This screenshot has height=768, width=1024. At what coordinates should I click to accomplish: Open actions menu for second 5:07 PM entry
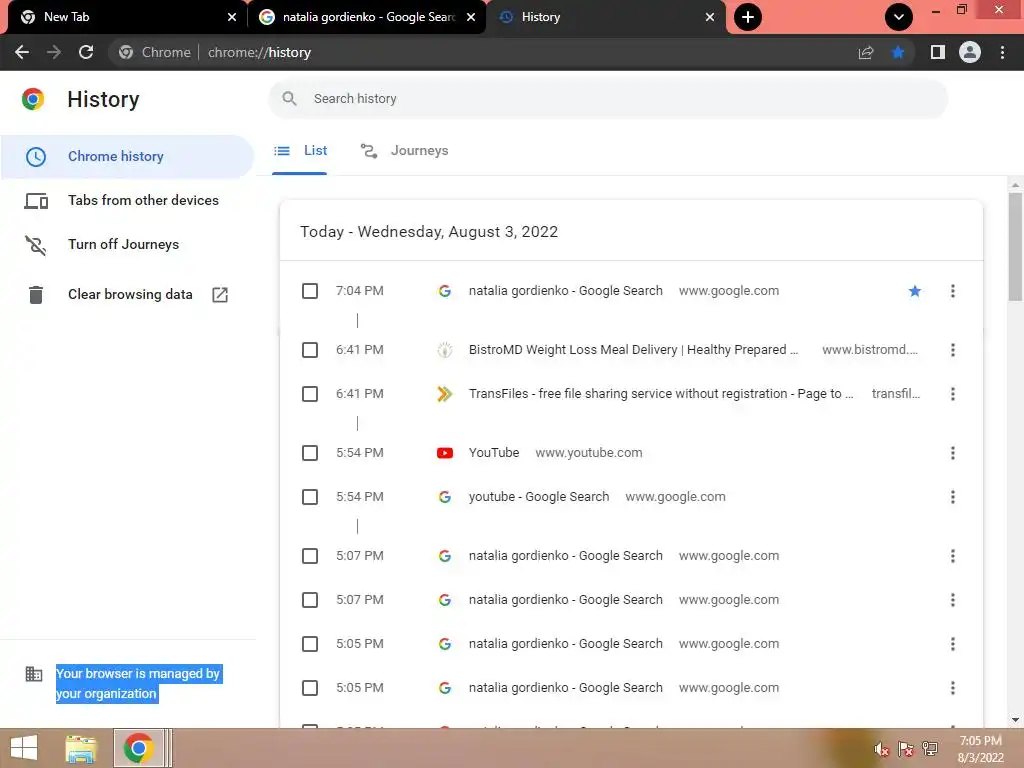point(953,600)
